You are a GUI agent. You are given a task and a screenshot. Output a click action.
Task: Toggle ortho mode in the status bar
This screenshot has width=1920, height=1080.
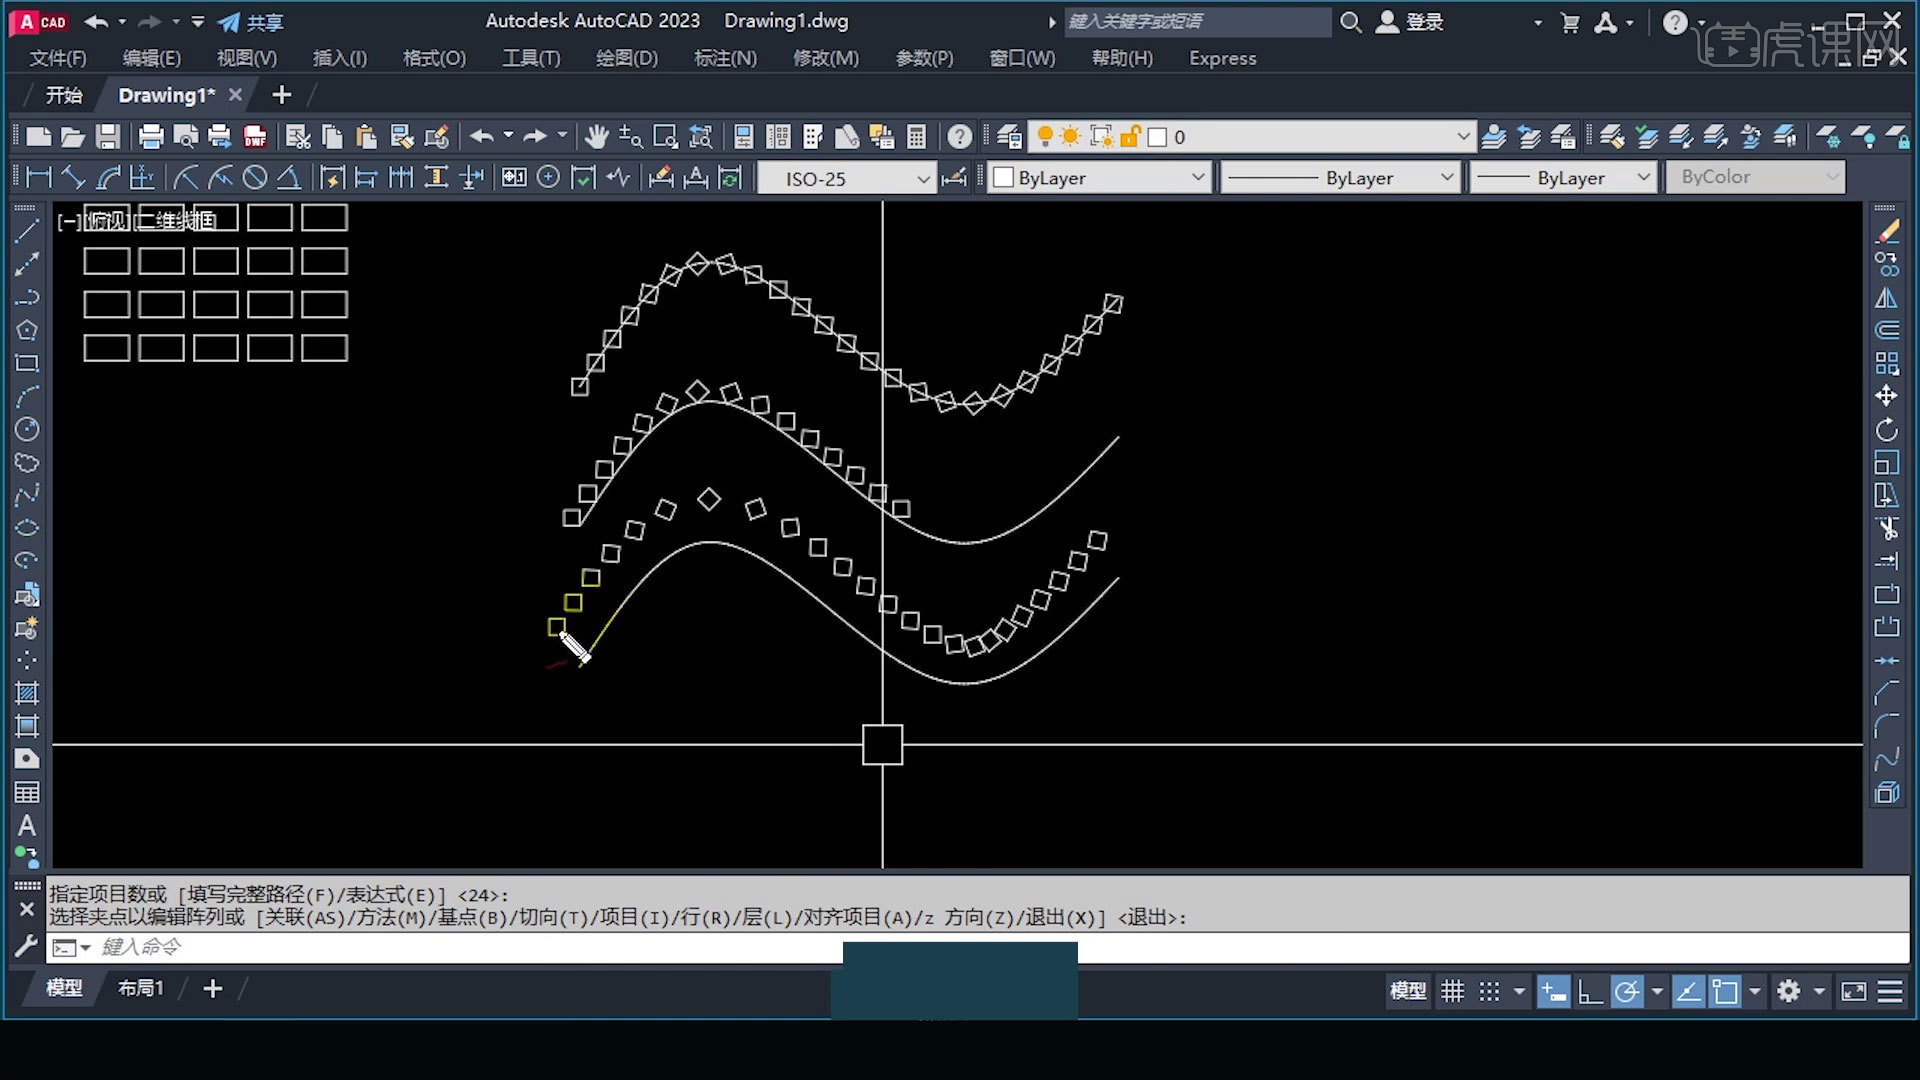[1590, 991]
